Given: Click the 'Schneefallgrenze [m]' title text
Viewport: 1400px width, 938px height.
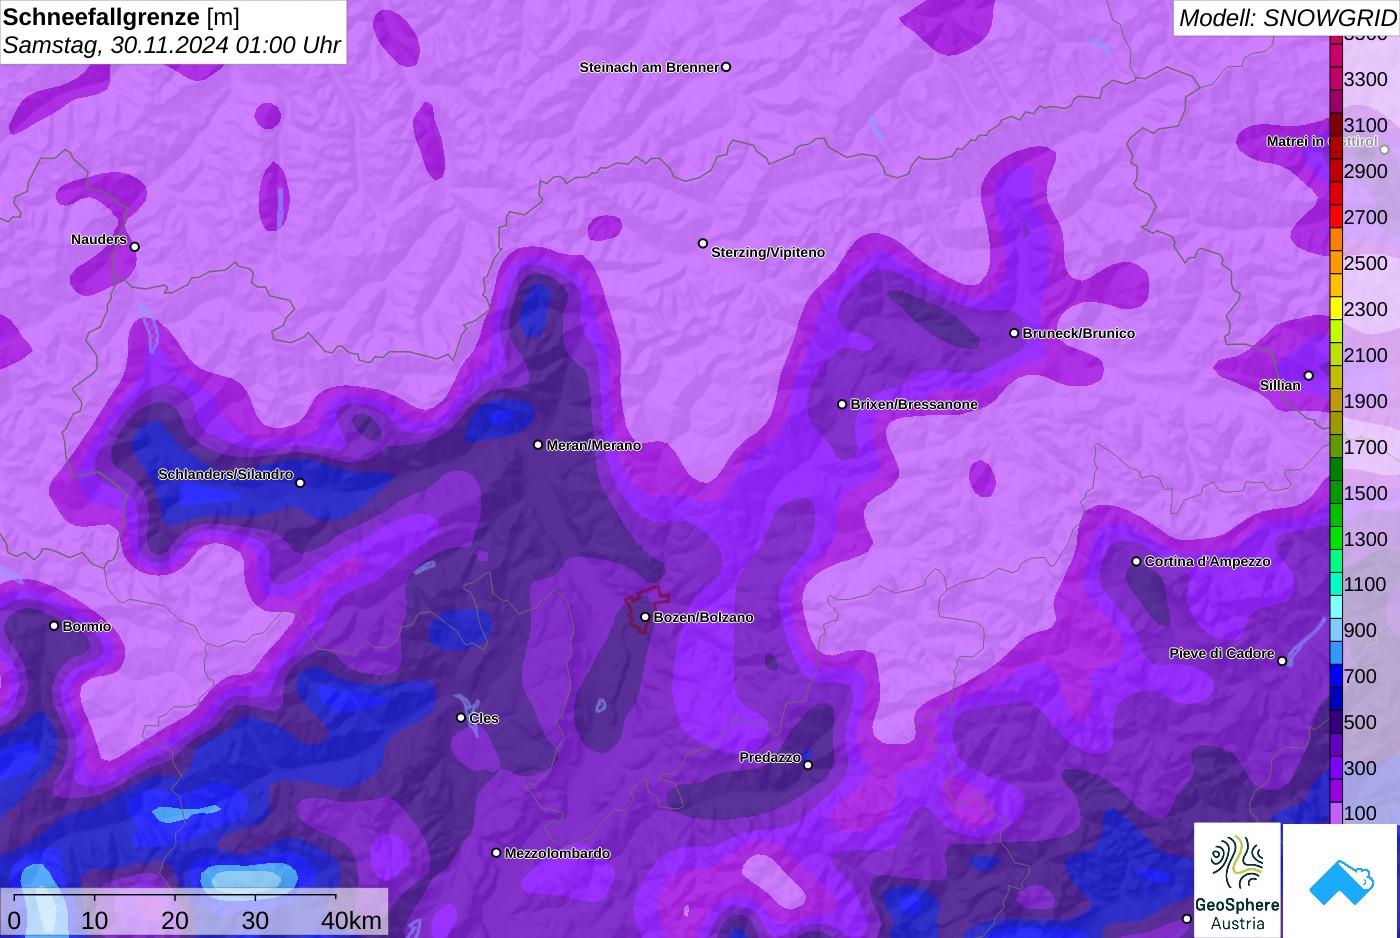Looking at the screenshot, I should click(122, 17).
